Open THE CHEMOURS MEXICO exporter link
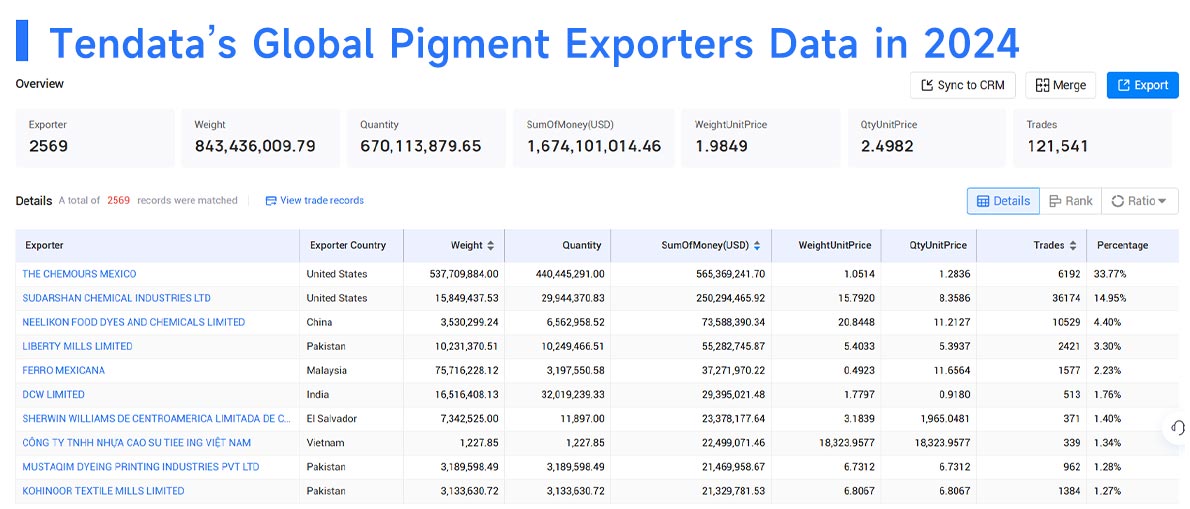The image size is (1190, 509). (80, 274)
